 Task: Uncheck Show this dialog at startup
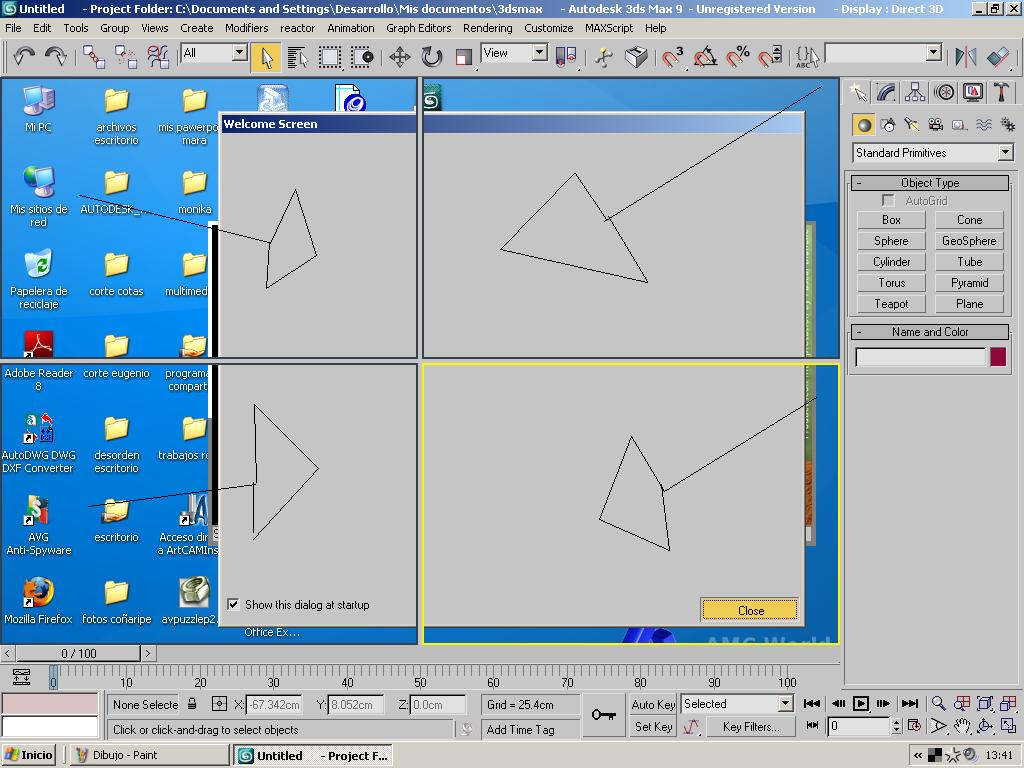click(x=233, y=604)
